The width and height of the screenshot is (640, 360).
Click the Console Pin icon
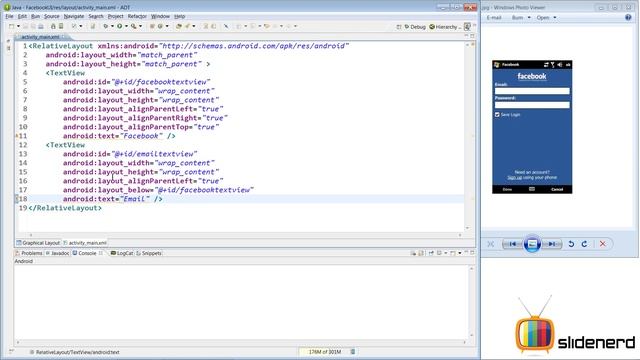coord(431,253)
